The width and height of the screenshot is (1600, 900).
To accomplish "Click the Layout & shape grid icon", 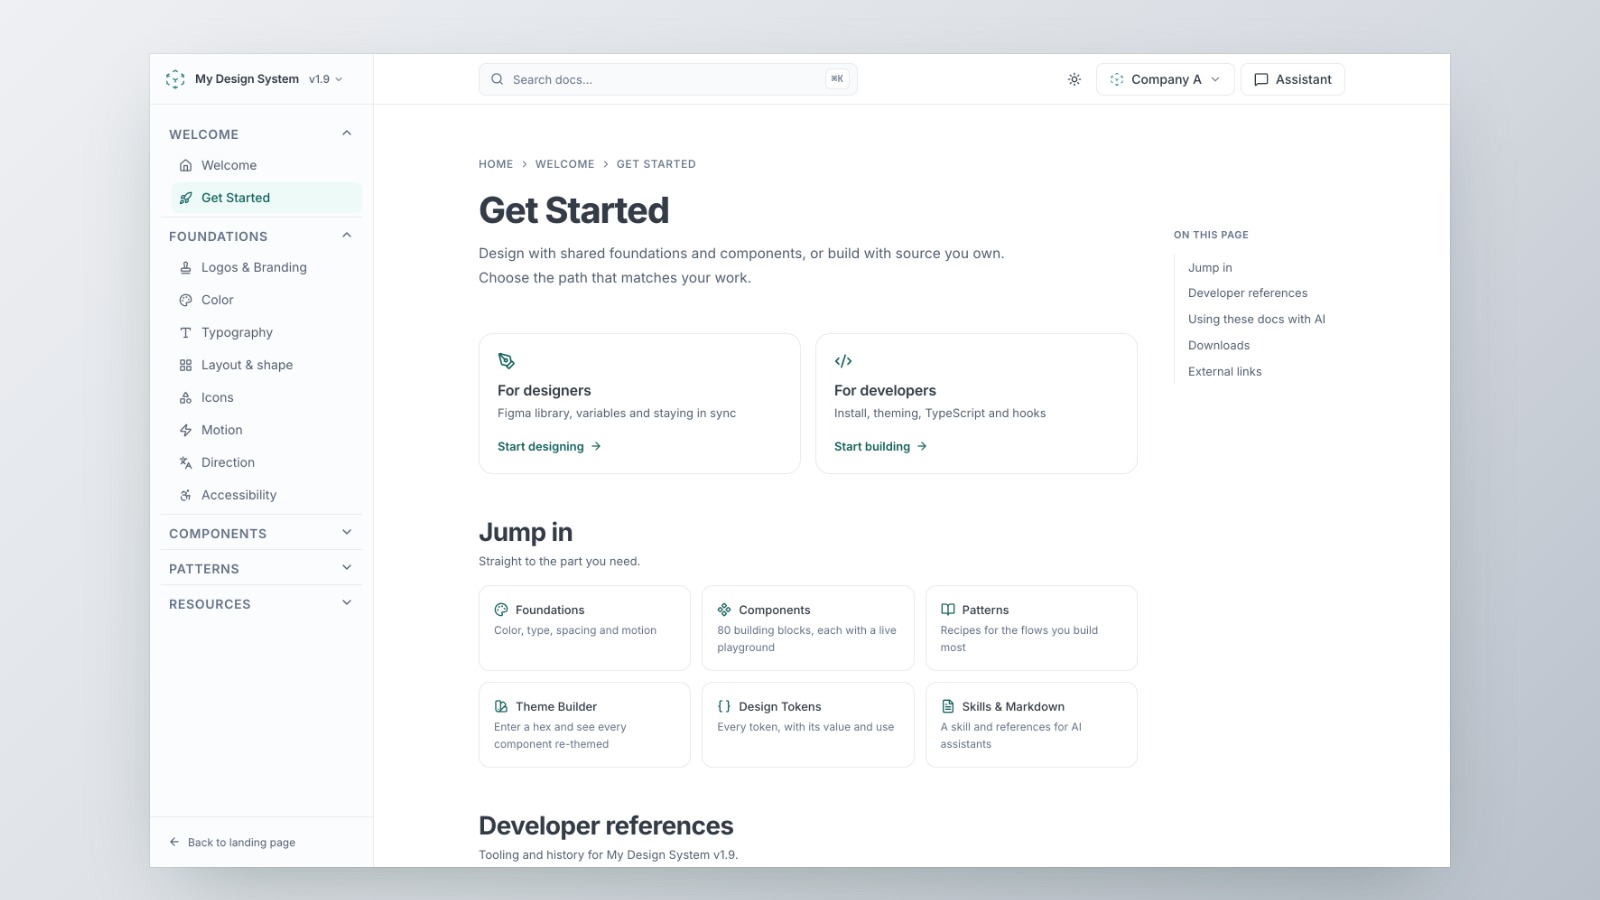I will pos(185,365).
